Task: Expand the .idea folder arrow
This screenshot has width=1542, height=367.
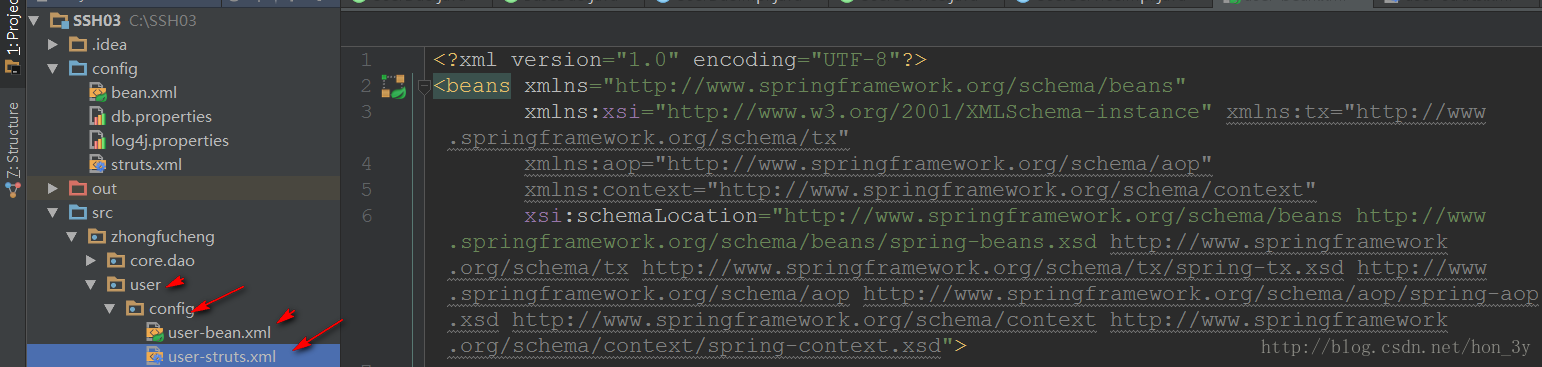Action: (54, 45)
